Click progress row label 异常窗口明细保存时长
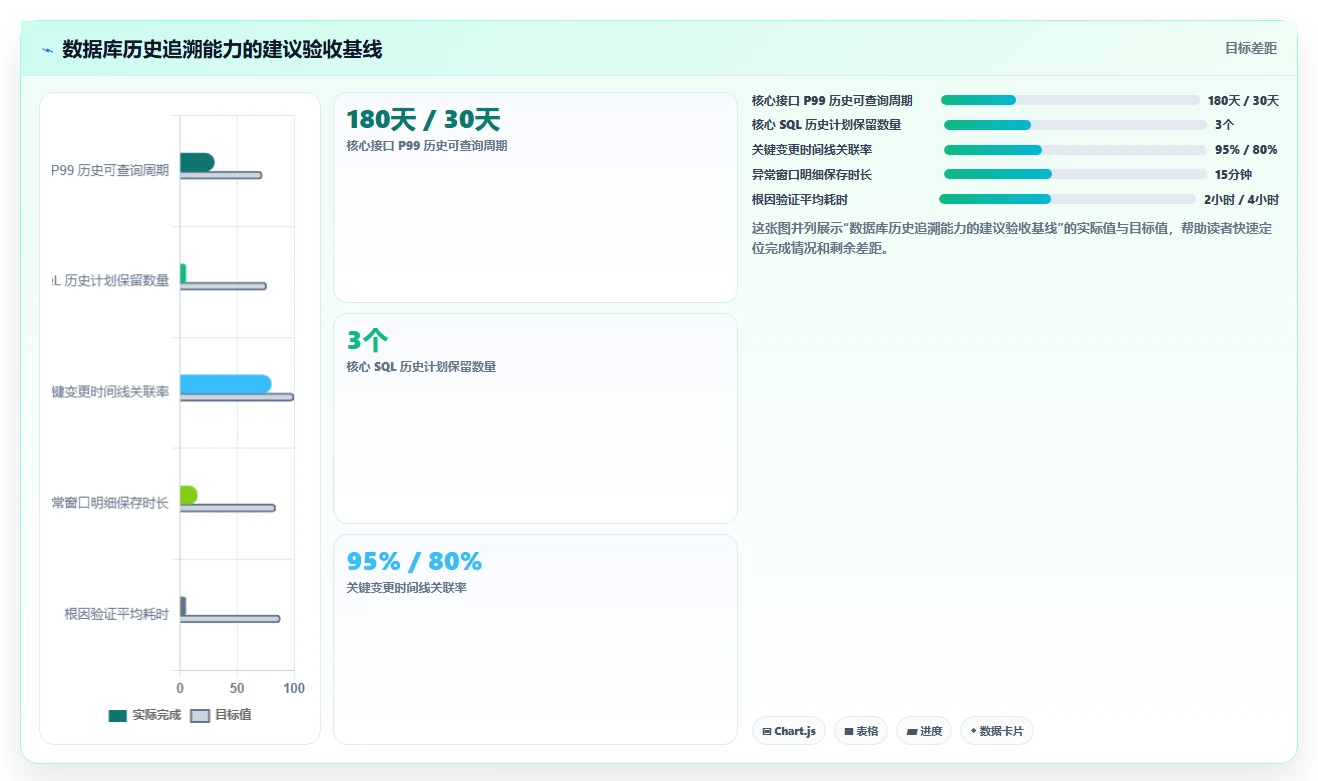Screen dimensions: 1318x781 pos(812,174)
